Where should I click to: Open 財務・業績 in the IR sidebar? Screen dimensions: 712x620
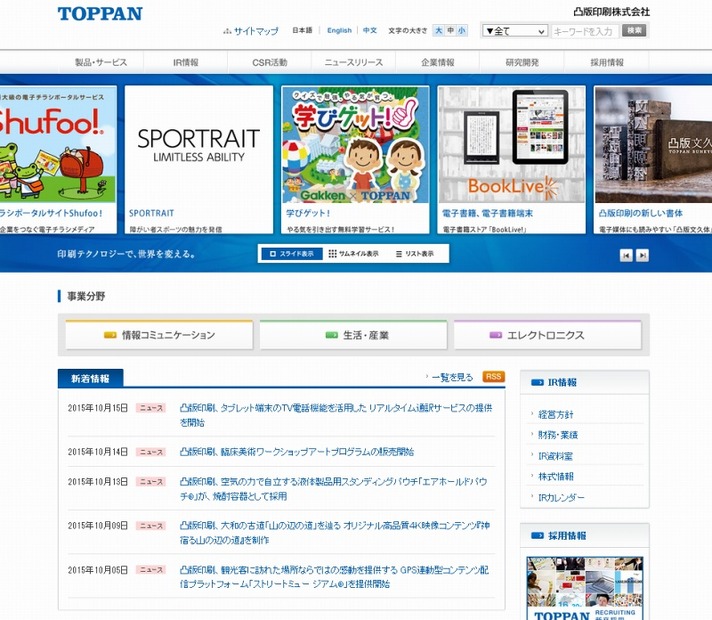[558, 435]
